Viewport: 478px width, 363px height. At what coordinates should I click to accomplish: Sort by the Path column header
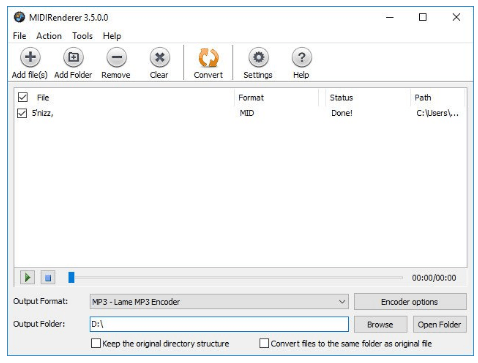(x=423, y=98)
